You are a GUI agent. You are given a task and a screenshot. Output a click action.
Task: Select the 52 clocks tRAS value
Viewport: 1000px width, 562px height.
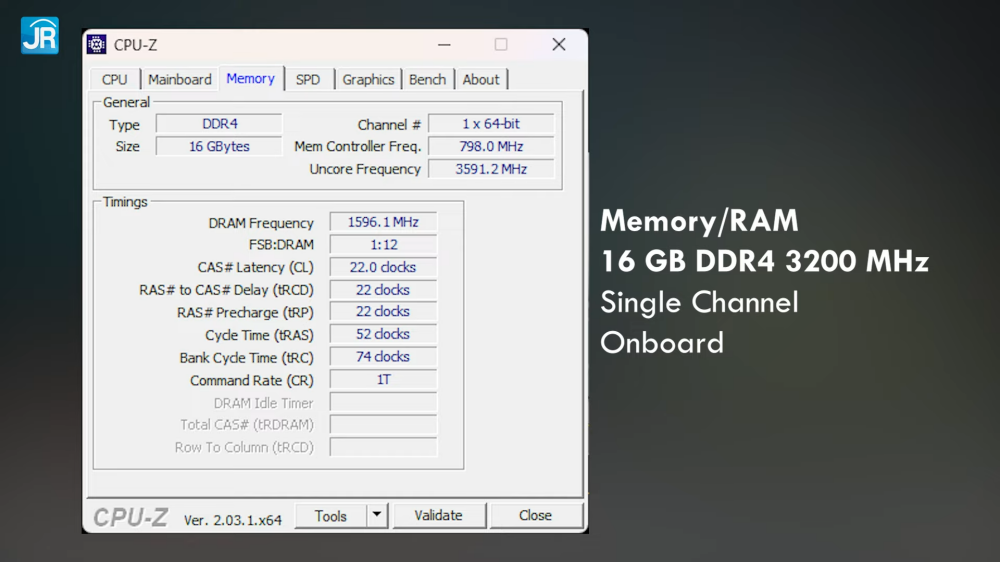point(383,334)
